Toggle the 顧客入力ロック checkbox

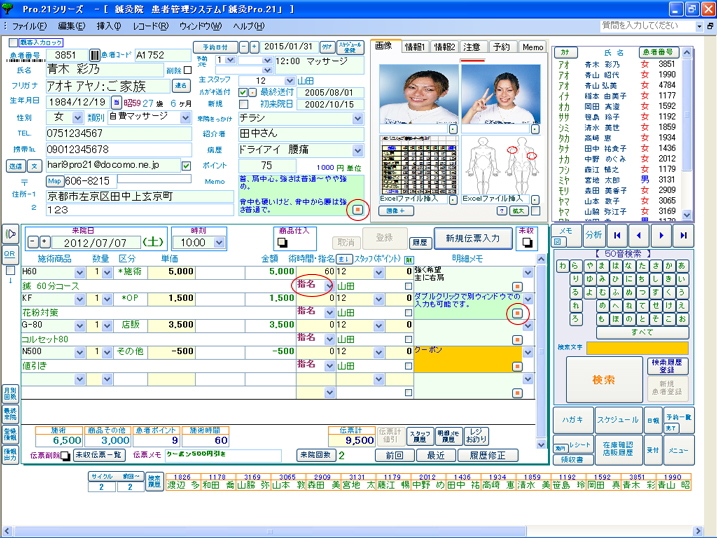(x=13, y=42)
